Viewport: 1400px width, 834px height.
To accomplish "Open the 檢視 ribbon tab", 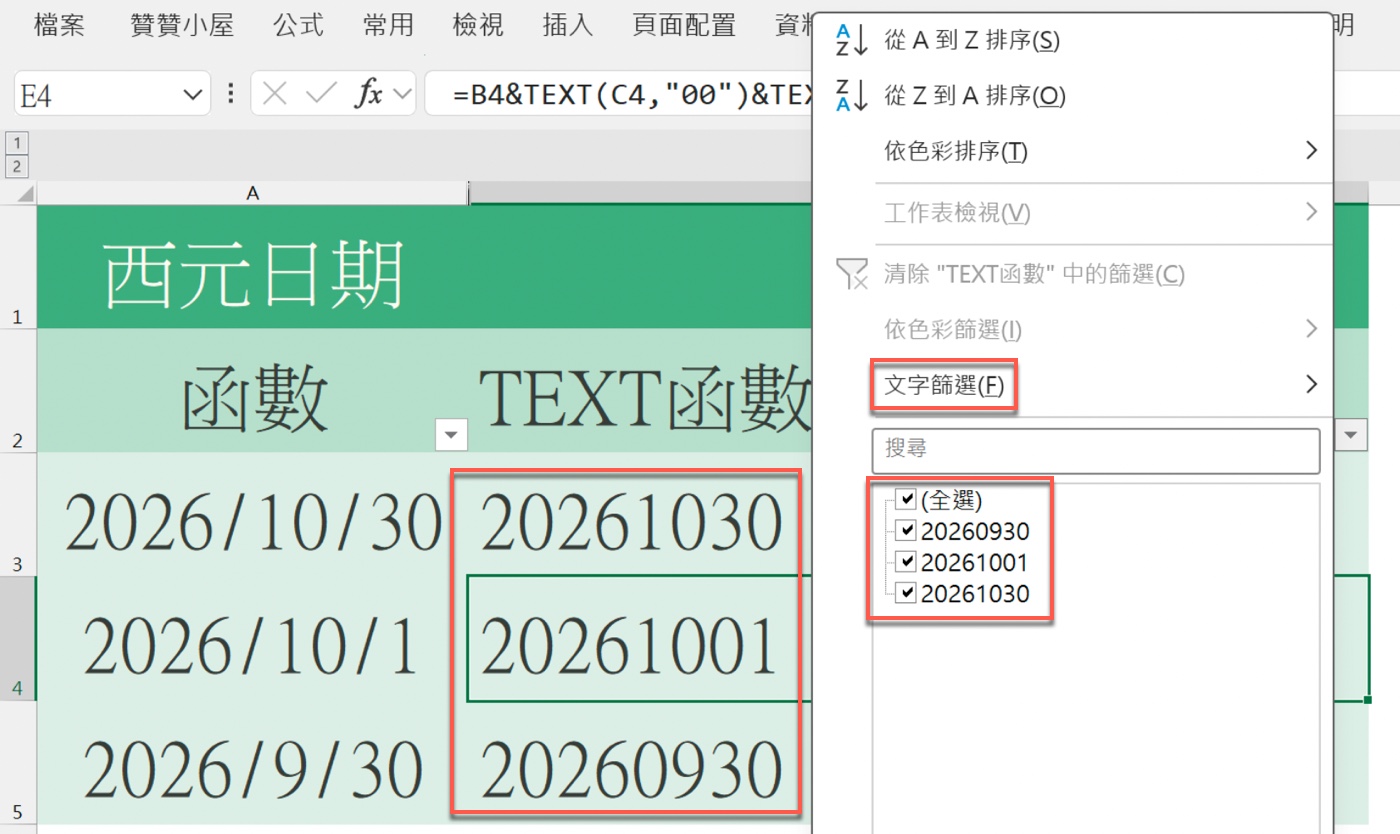I will (478, 25).
